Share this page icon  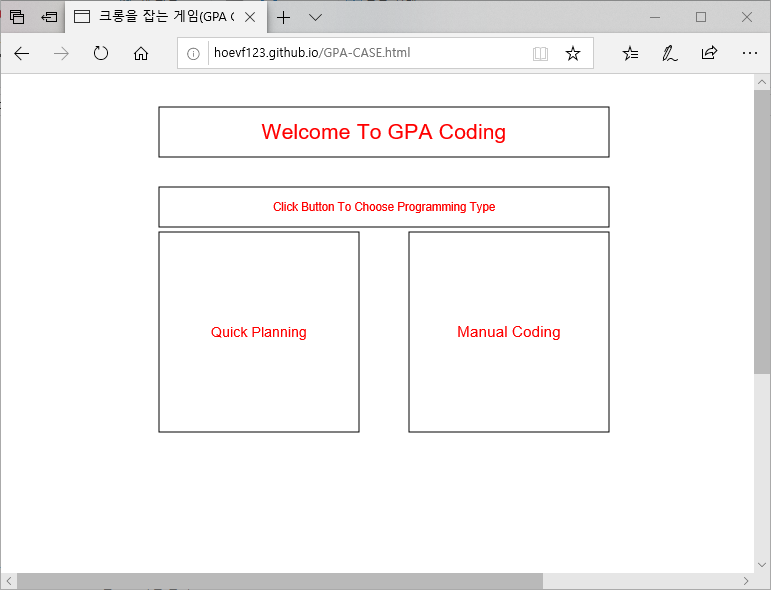(x=710, y=53)
